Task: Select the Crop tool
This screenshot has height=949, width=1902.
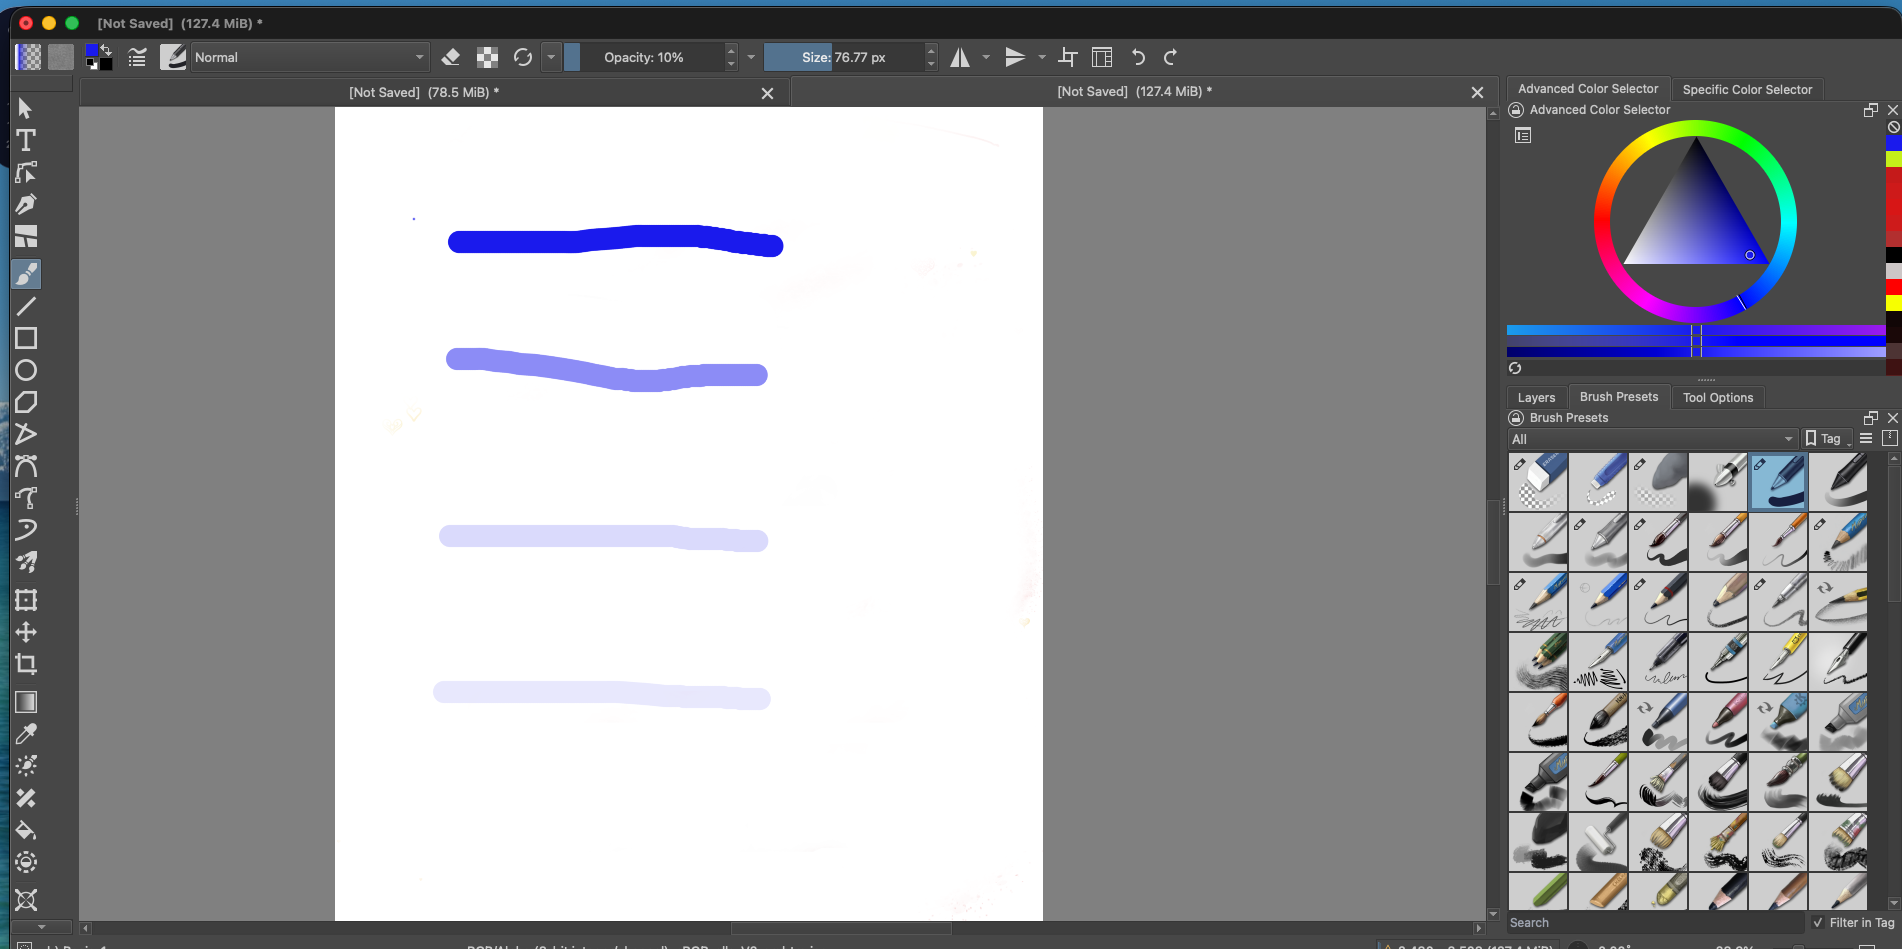Action: (26, 664)
